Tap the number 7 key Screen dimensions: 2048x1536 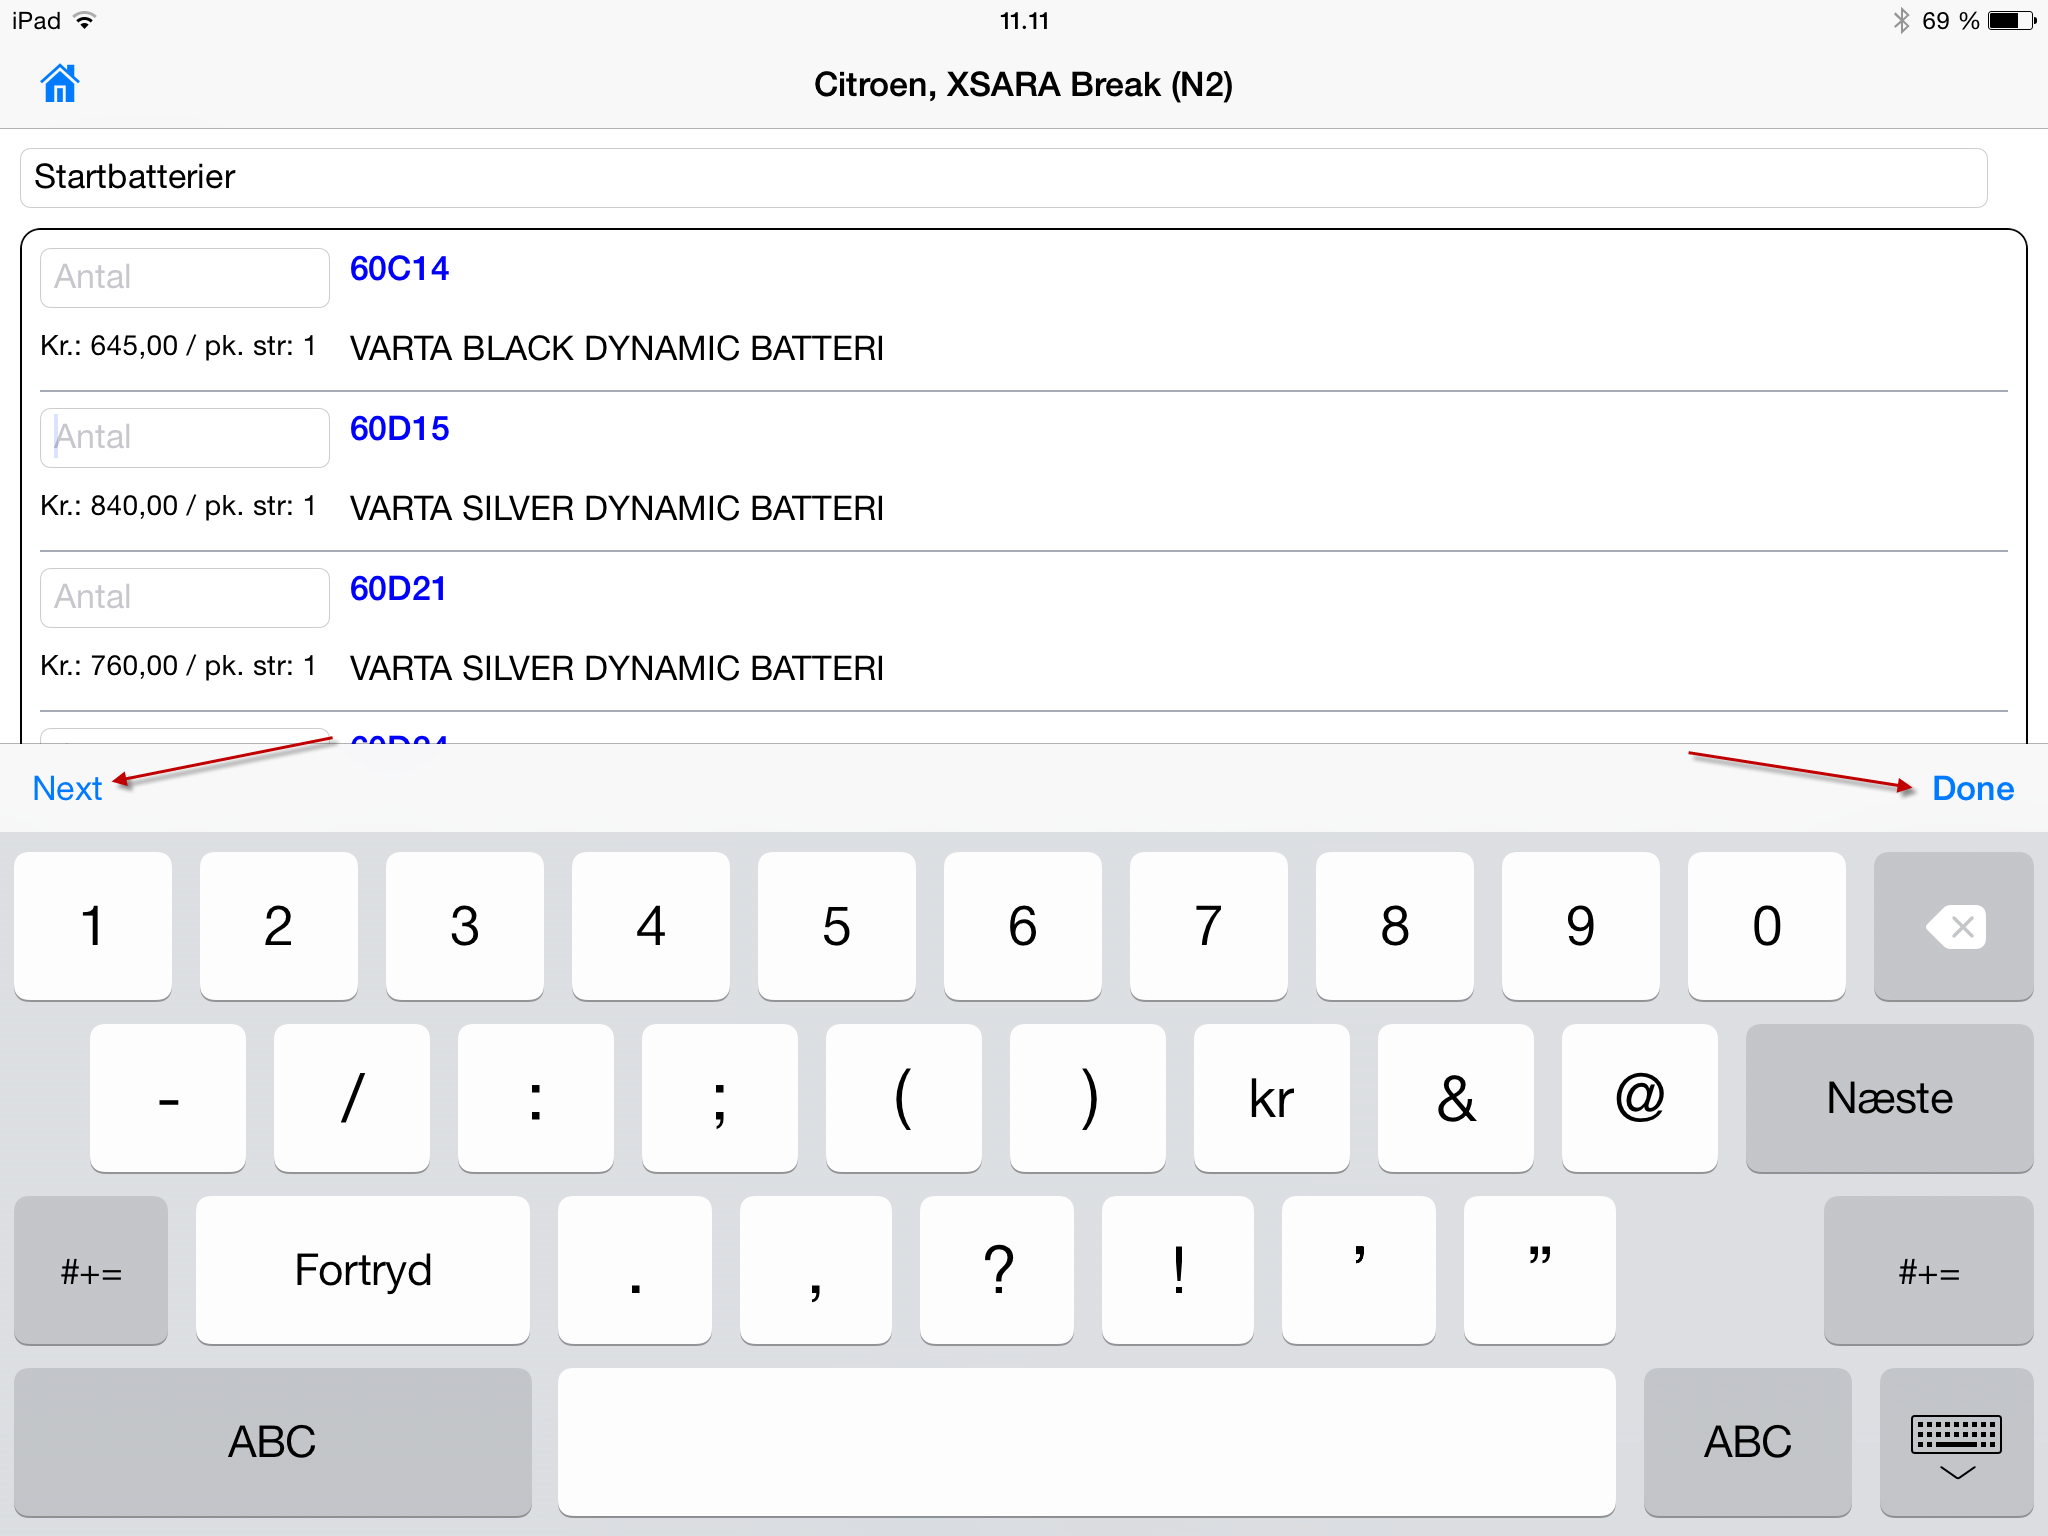point(1209,926)
